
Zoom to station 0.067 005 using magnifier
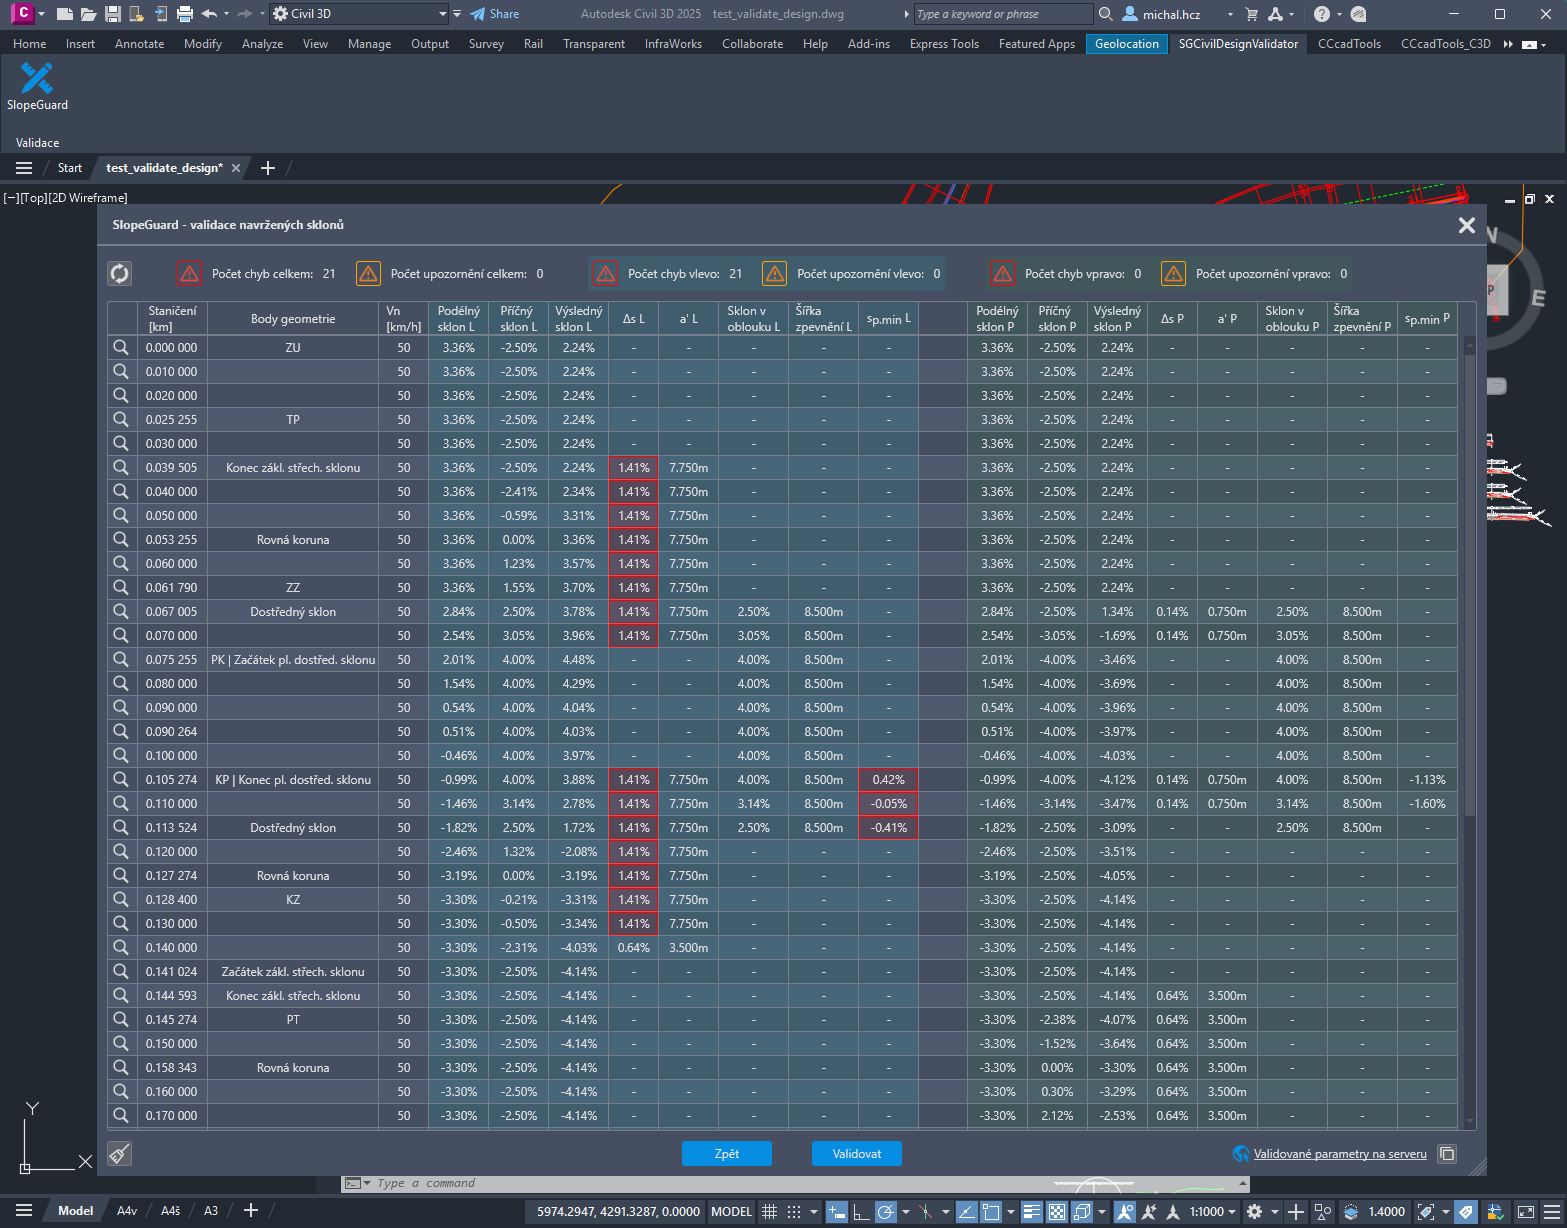pyautogui.click(x=121, y=611)
